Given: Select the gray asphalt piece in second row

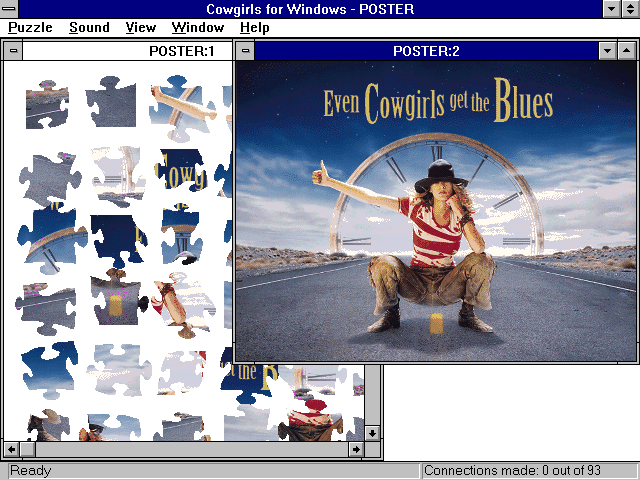Looking at the screenshot, I should coord(50,179).
